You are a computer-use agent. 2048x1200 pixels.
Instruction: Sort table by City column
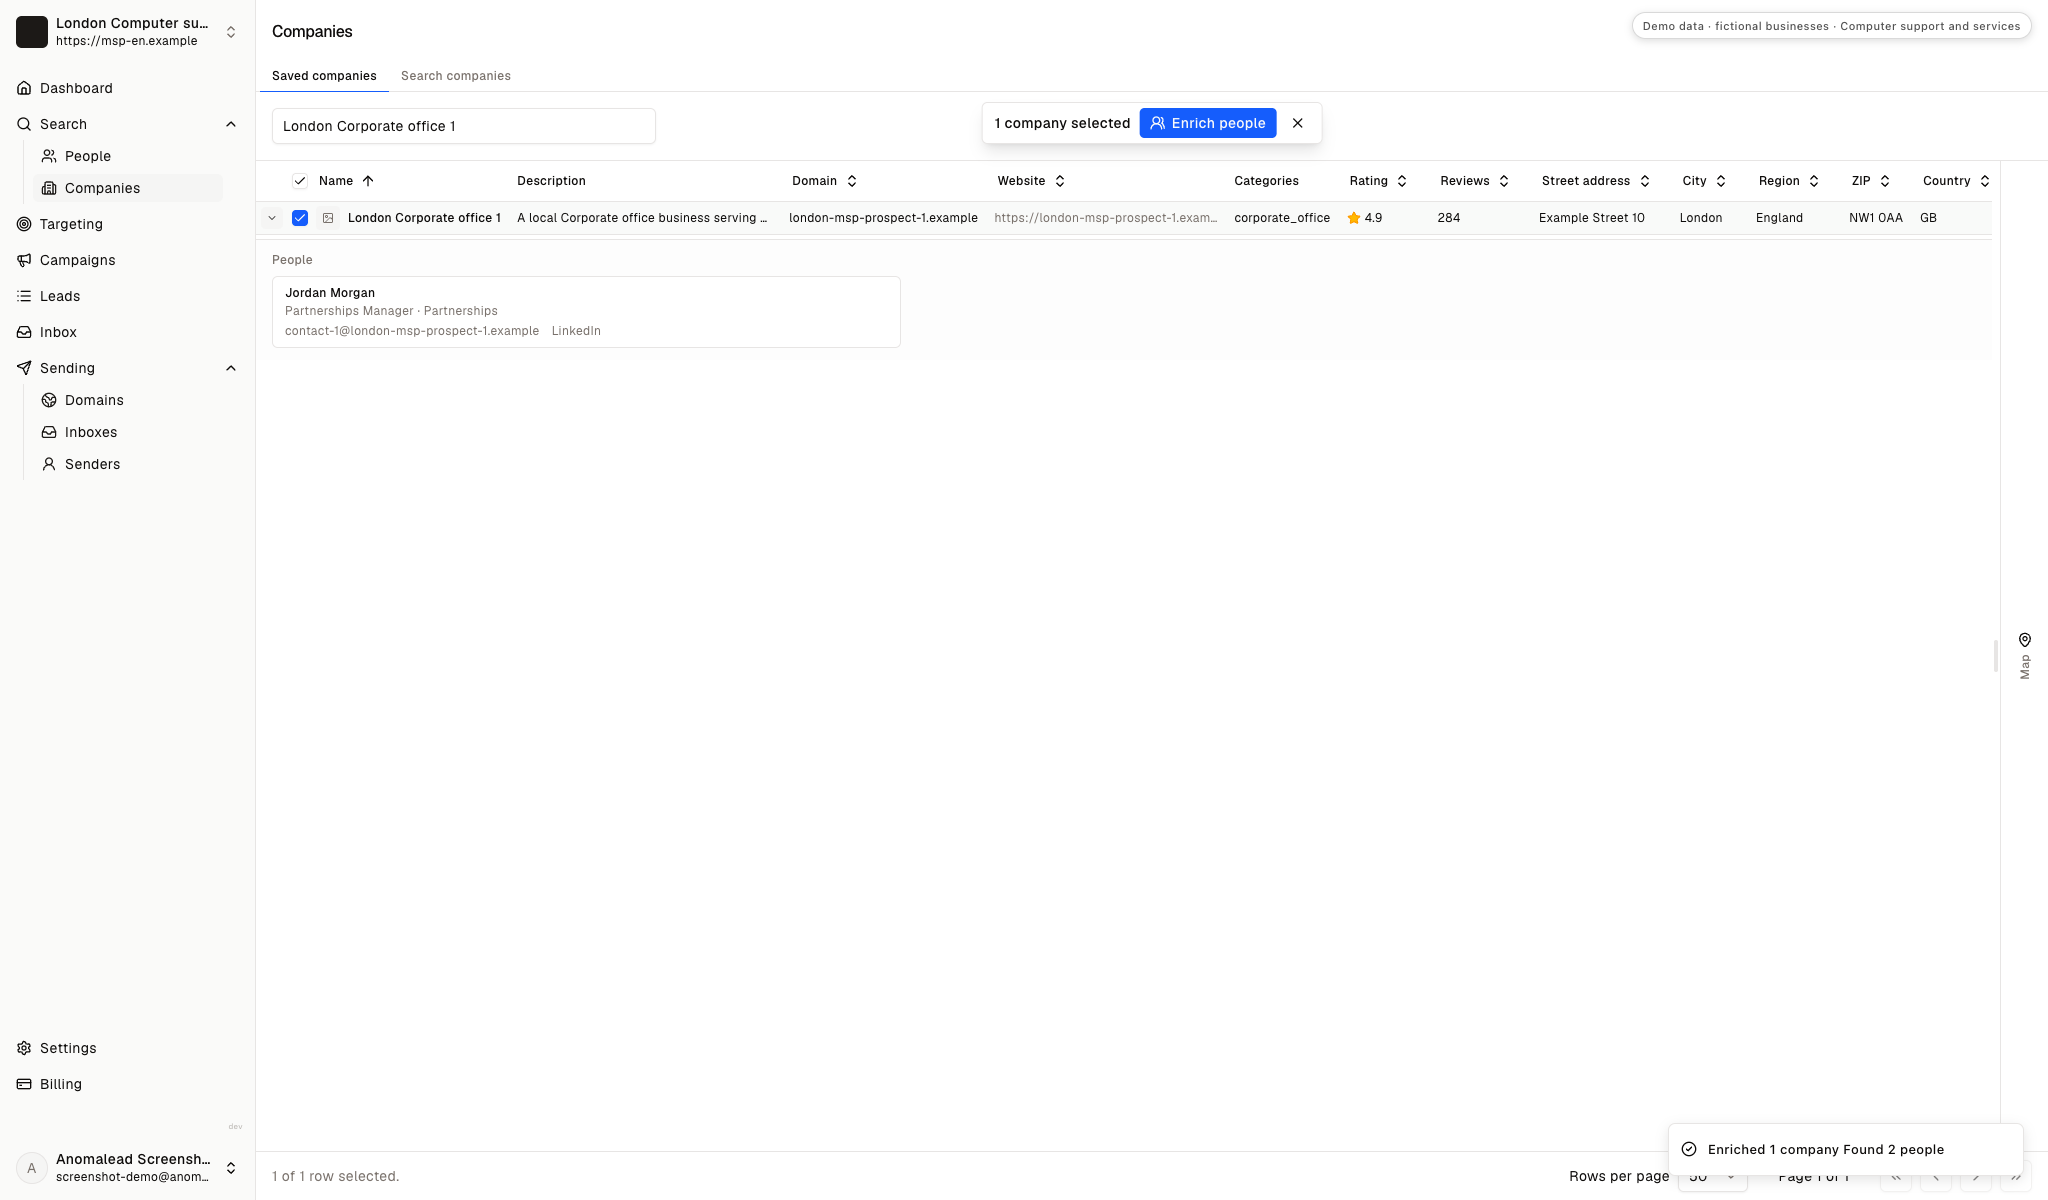pyautogui.click(x=1704, y=181)
